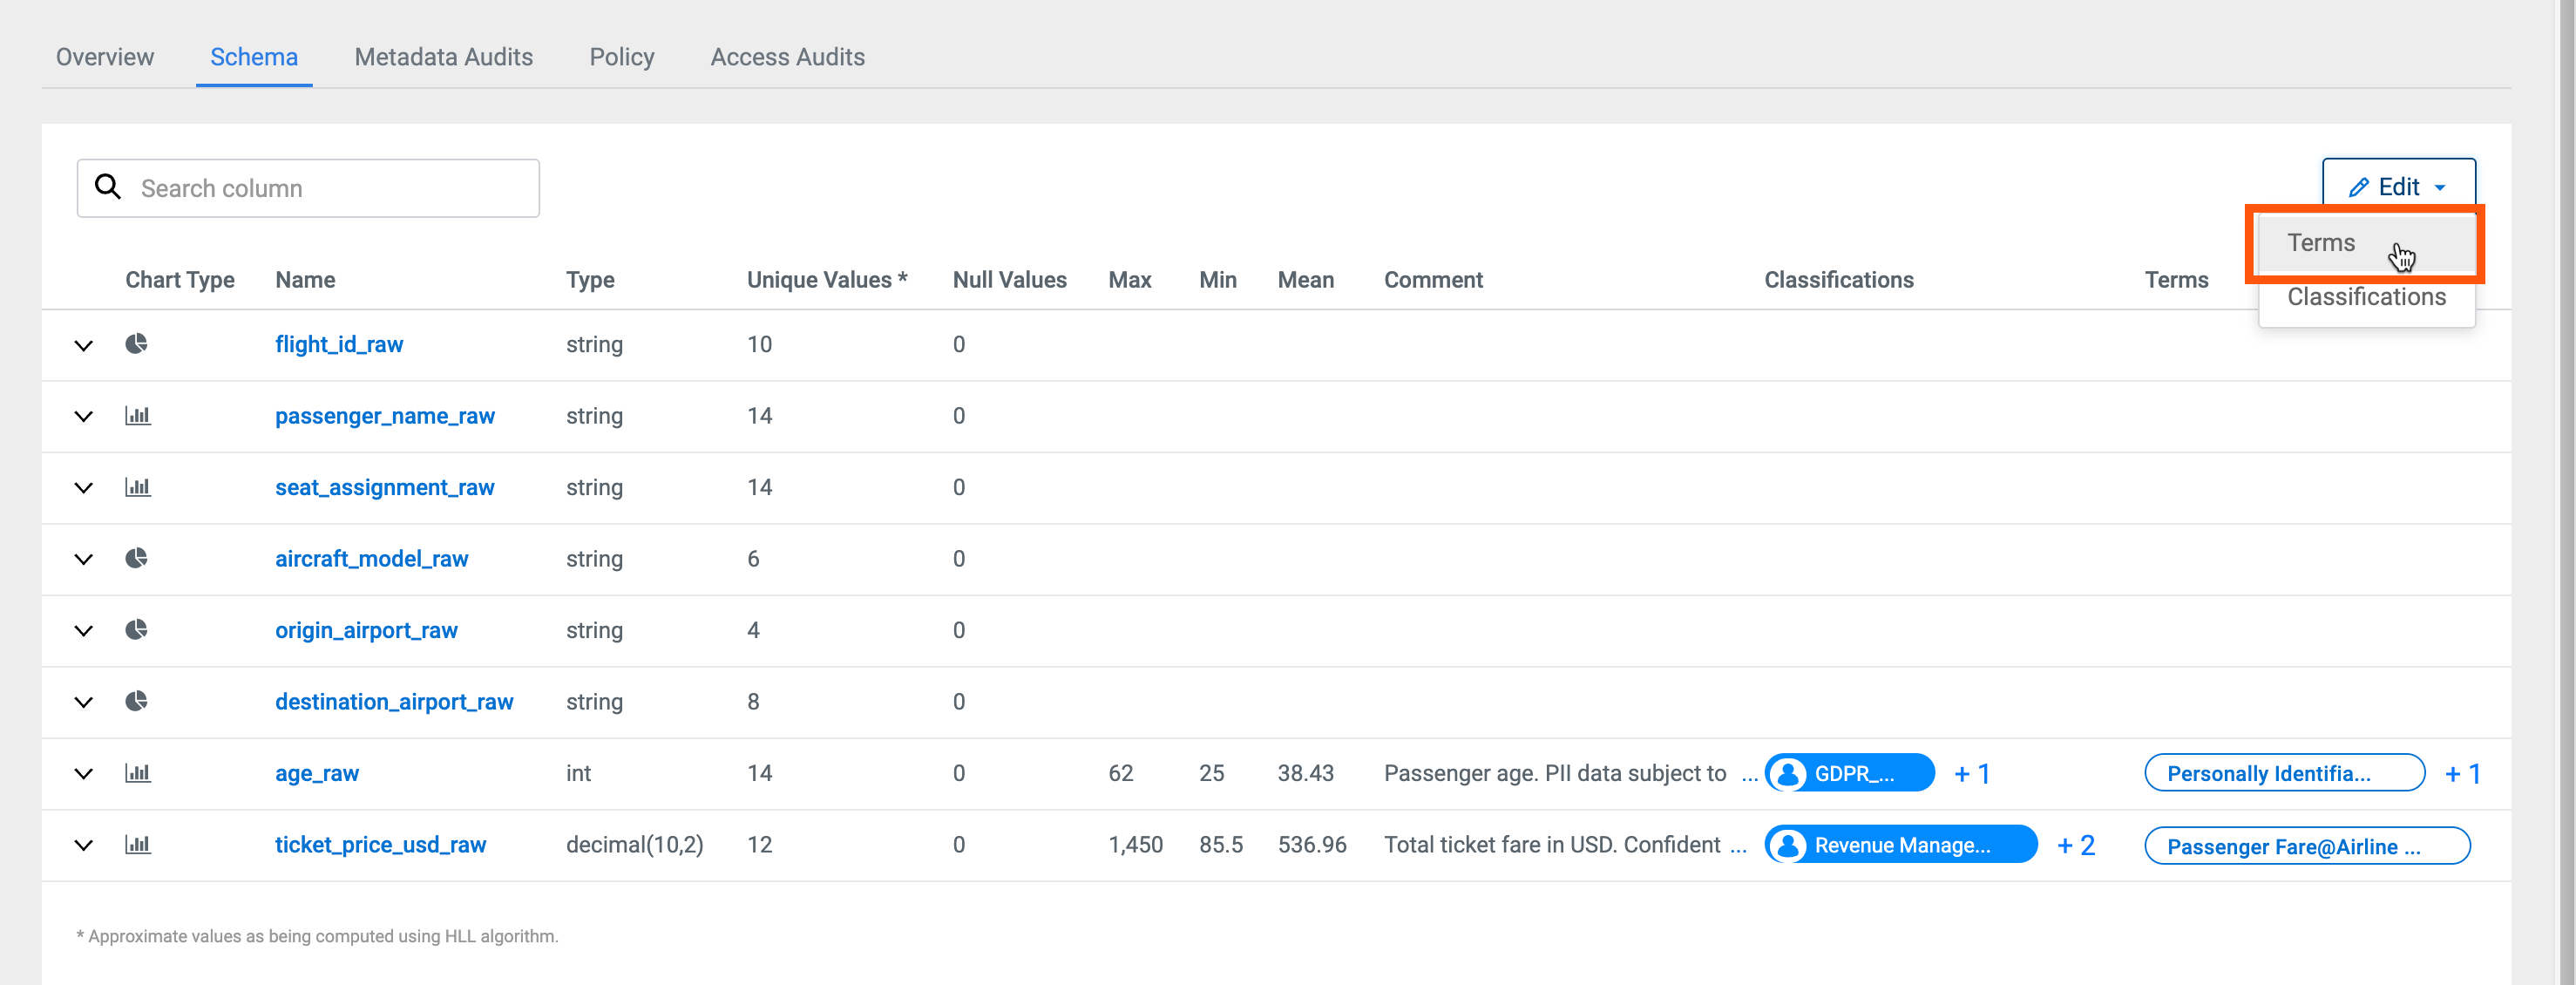Open the Access Audits tab
Image resolution: width=2576 pixels, height=985 pixels.
point(787,57)
